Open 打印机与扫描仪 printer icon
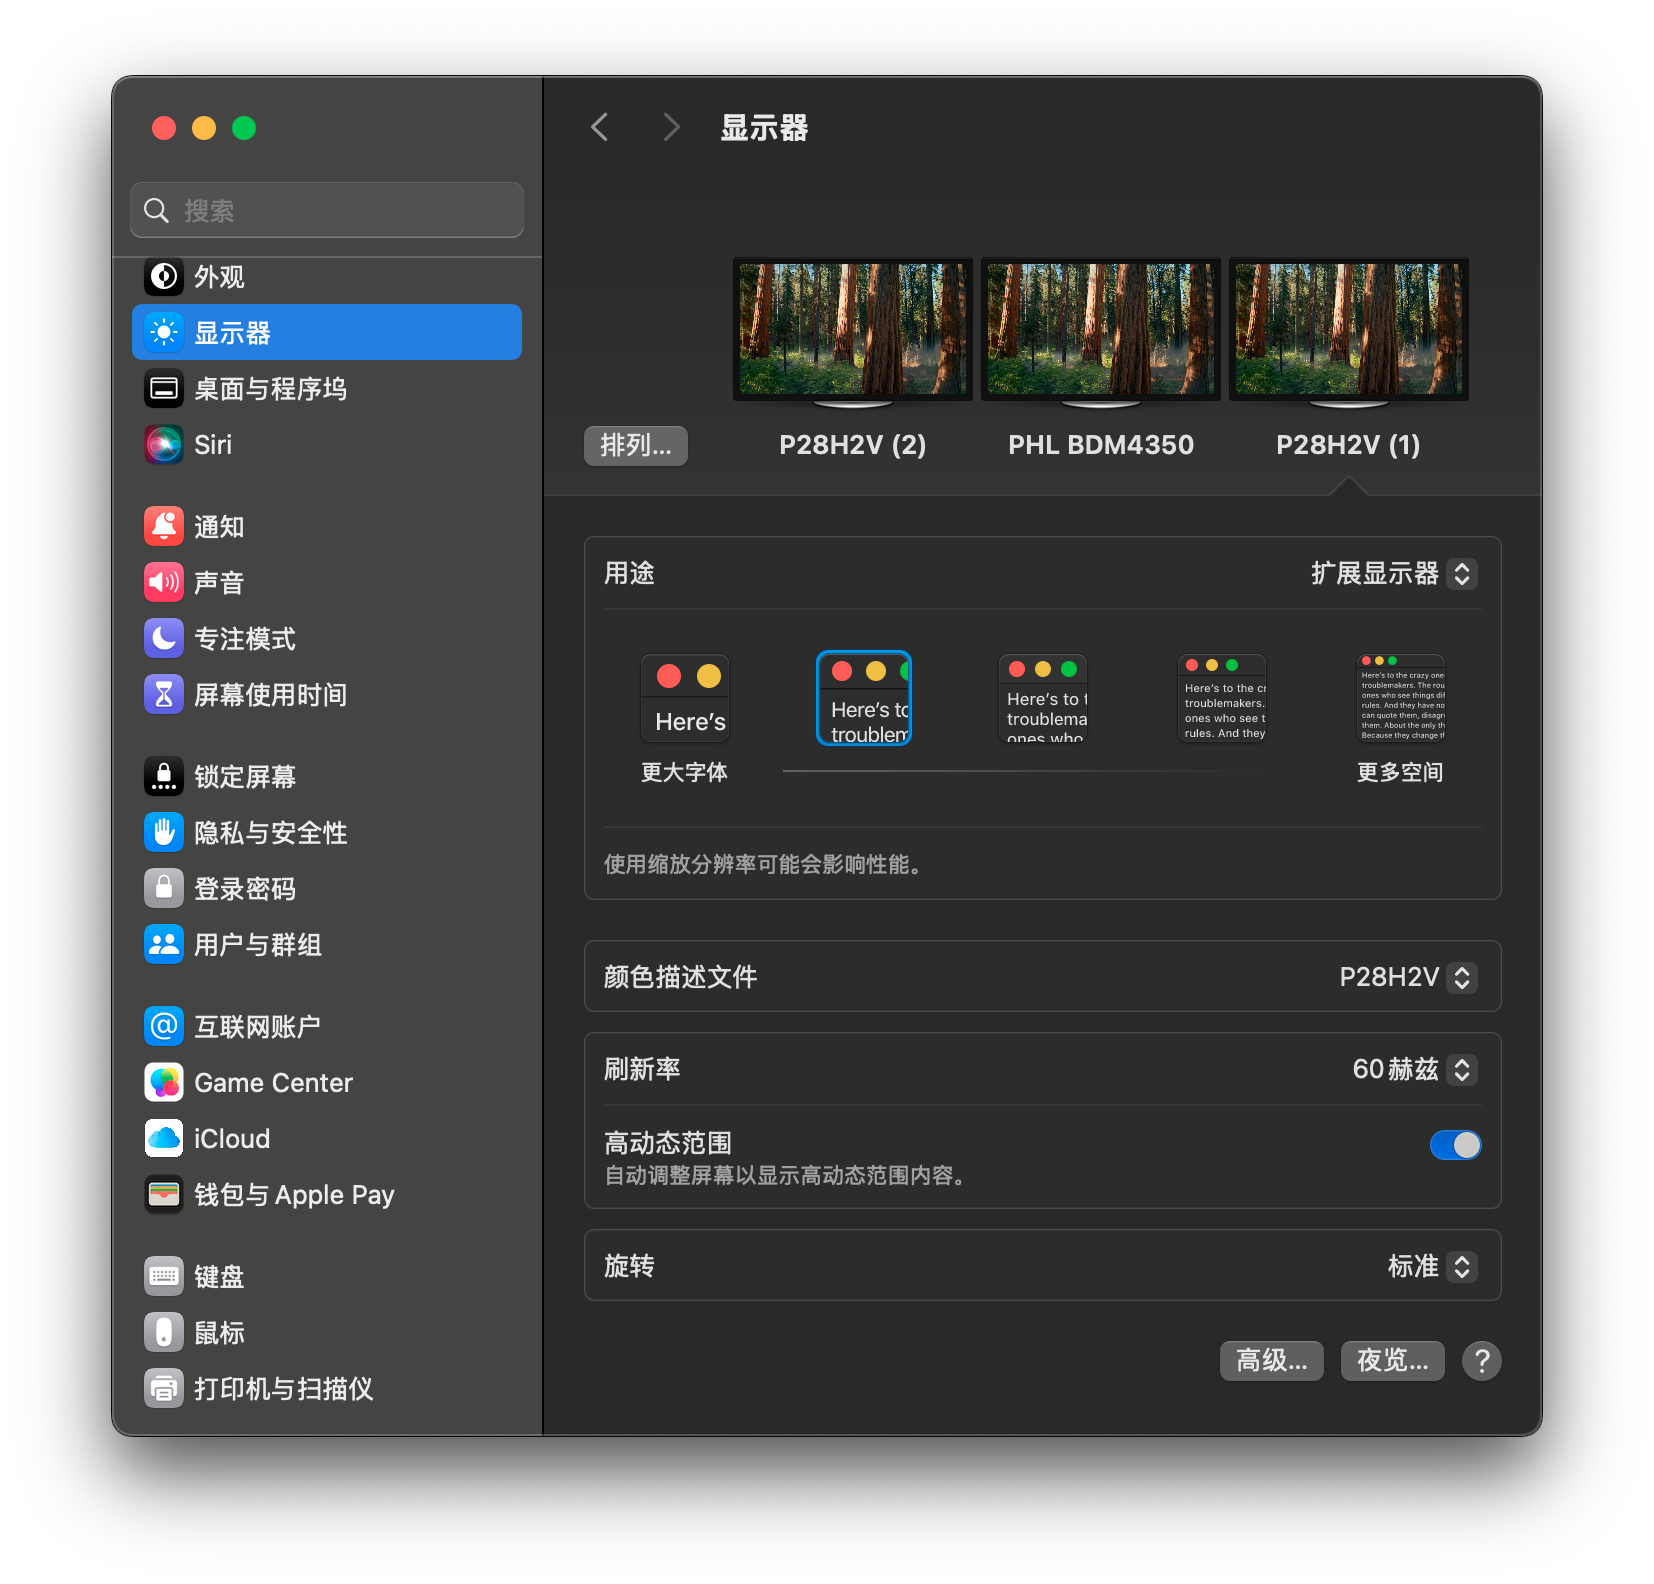Screen dimensions: 1654x1584 click(x=164, y=1388)
